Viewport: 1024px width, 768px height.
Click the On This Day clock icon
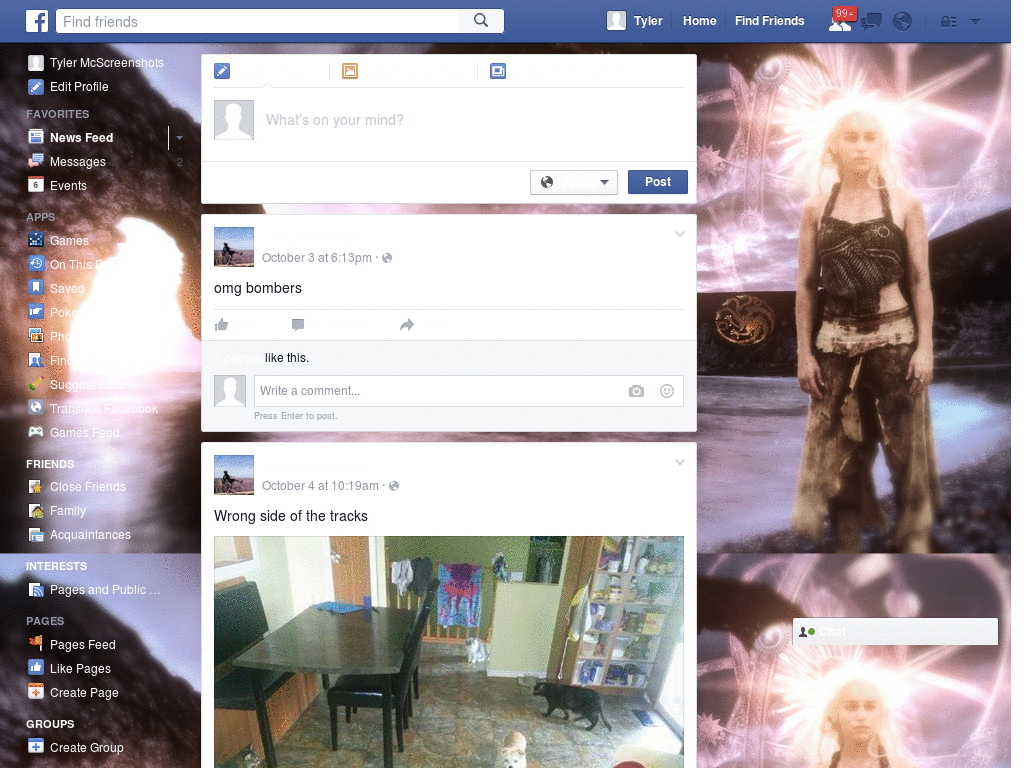point(36,264)
